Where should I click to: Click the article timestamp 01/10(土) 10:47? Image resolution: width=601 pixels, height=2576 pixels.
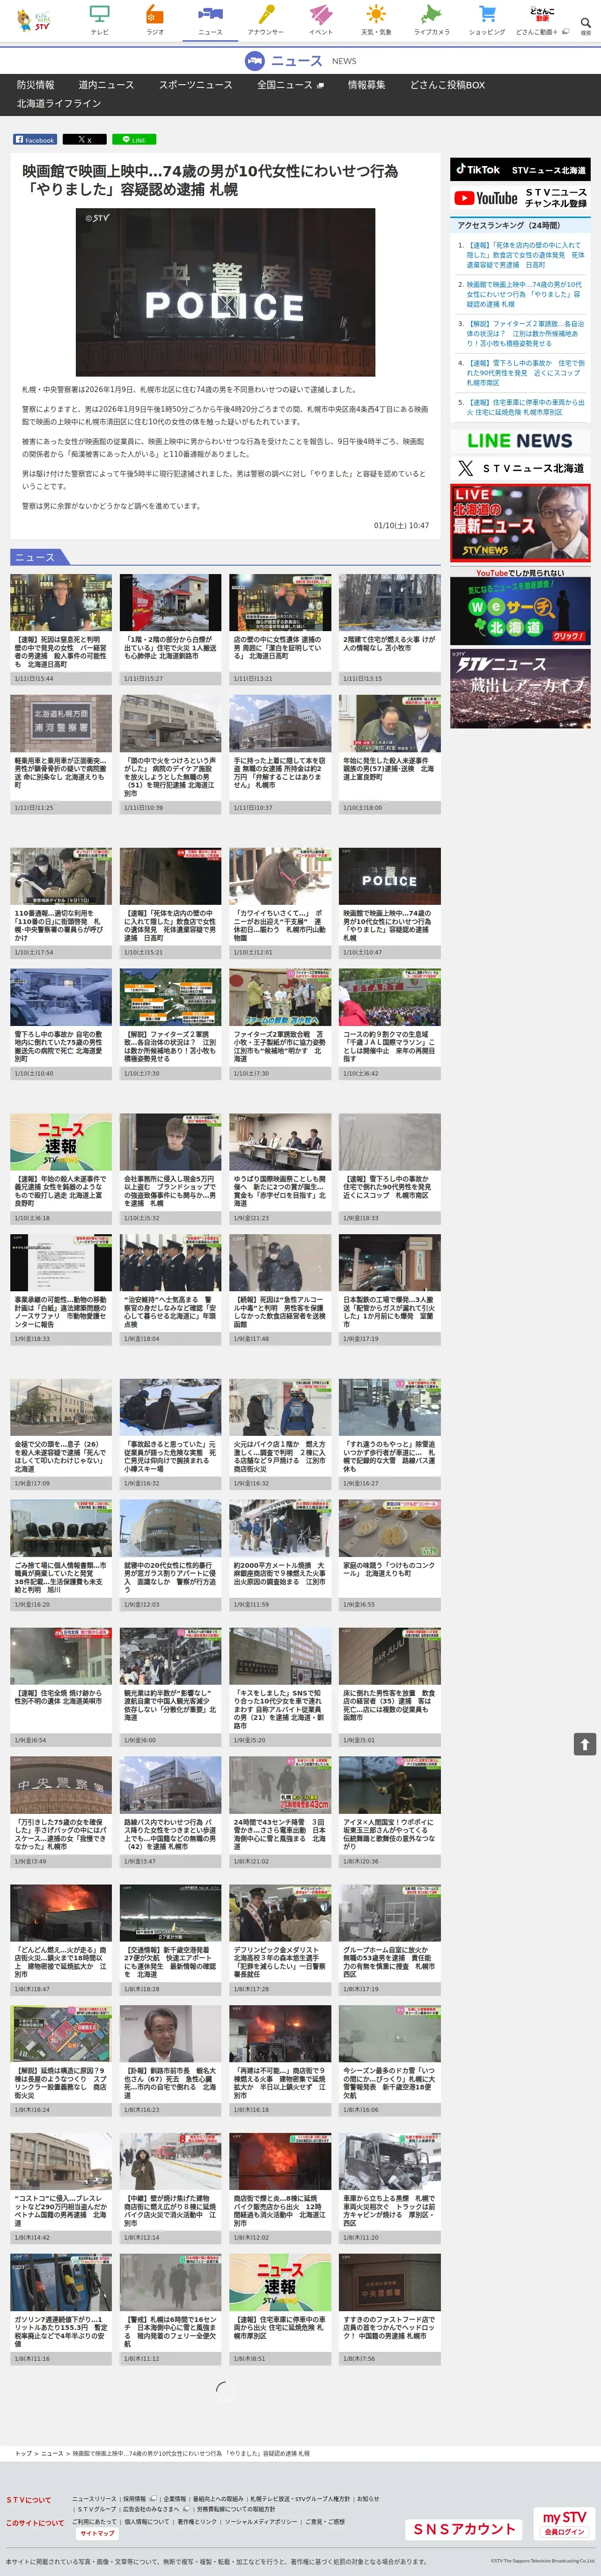[x=401, y=525]
